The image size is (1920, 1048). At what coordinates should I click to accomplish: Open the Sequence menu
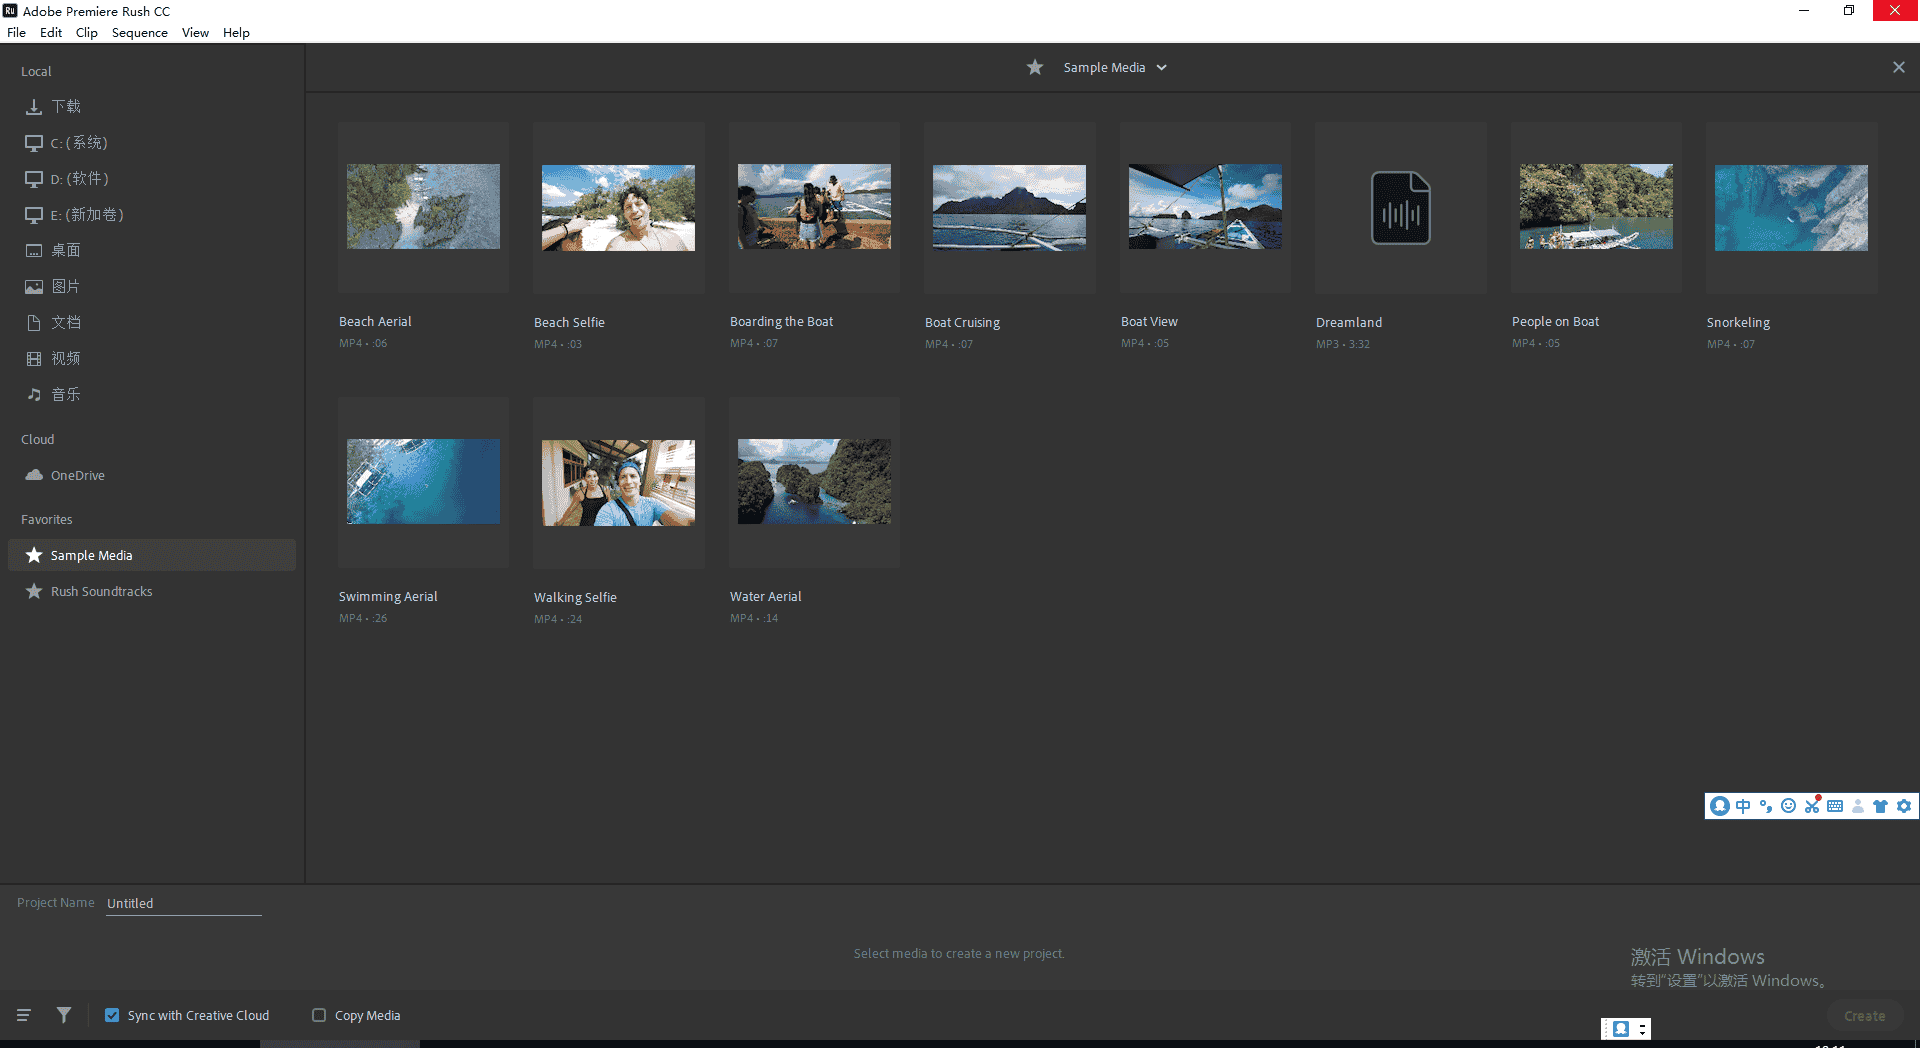point(139,32)
